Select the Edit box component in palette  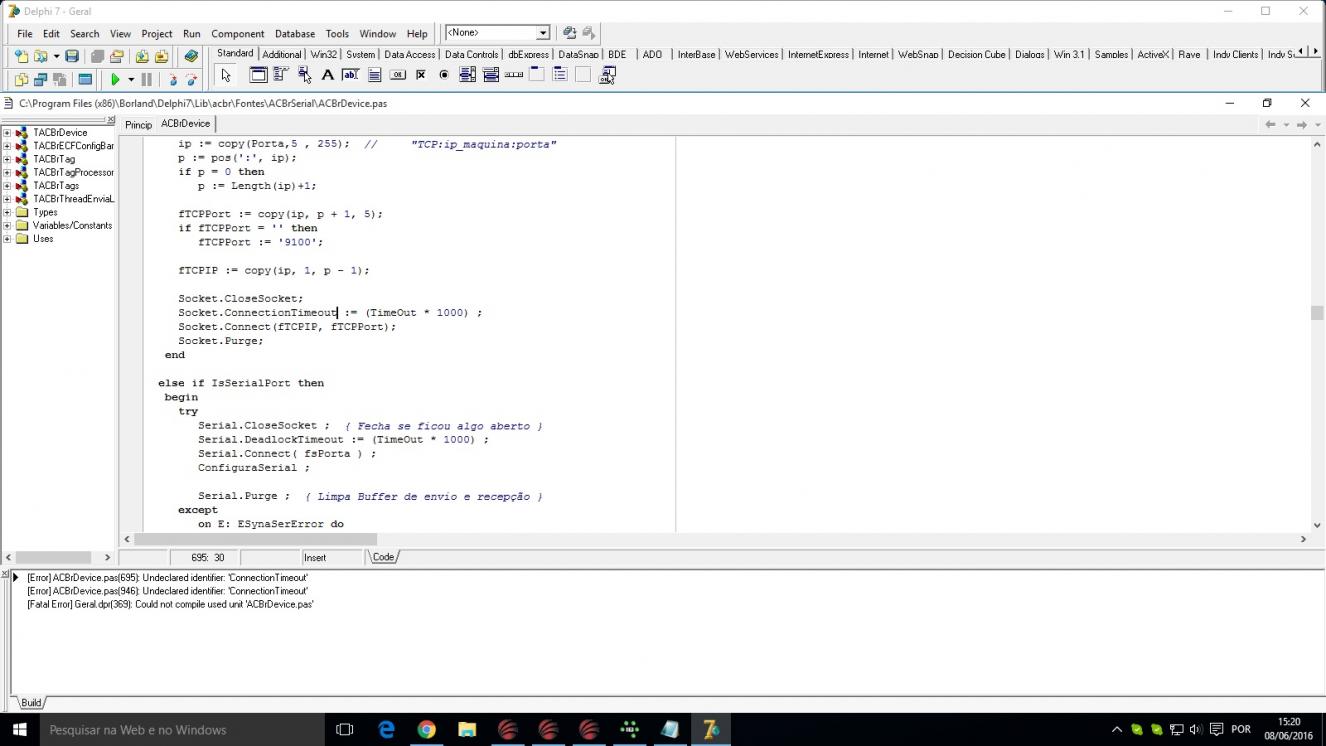tap(350, 75)
